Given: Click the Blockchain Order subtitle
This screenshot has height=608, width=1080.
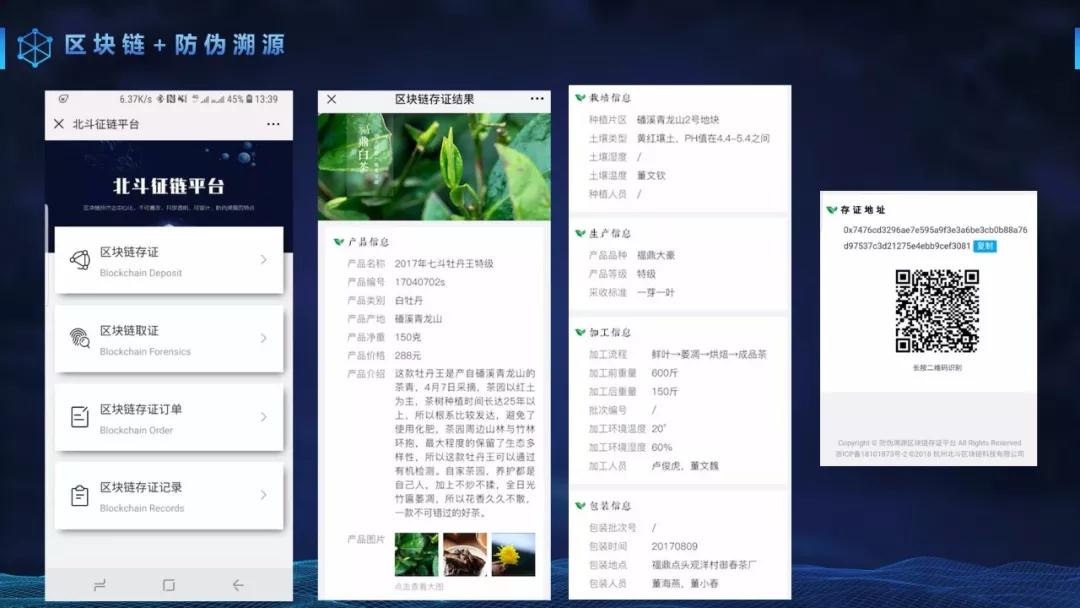Looking at the screenshot, I should click(136, 430).
